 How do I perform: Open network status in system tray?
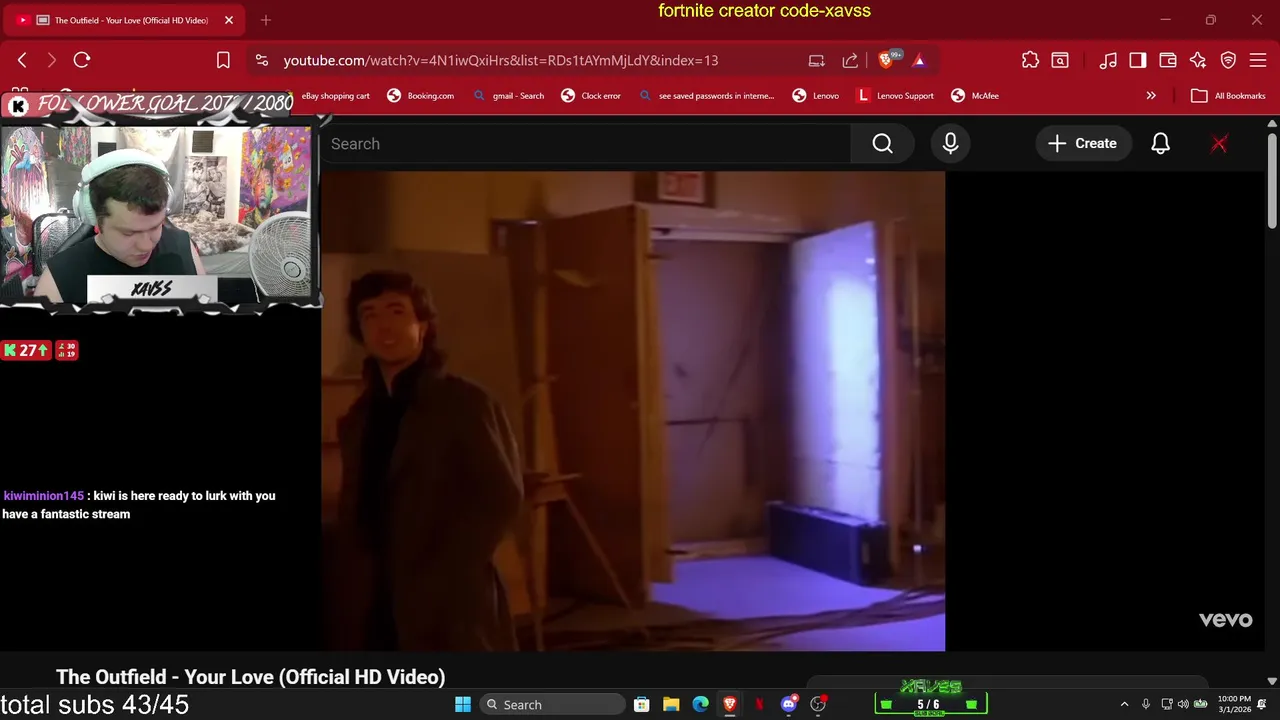1167,705
